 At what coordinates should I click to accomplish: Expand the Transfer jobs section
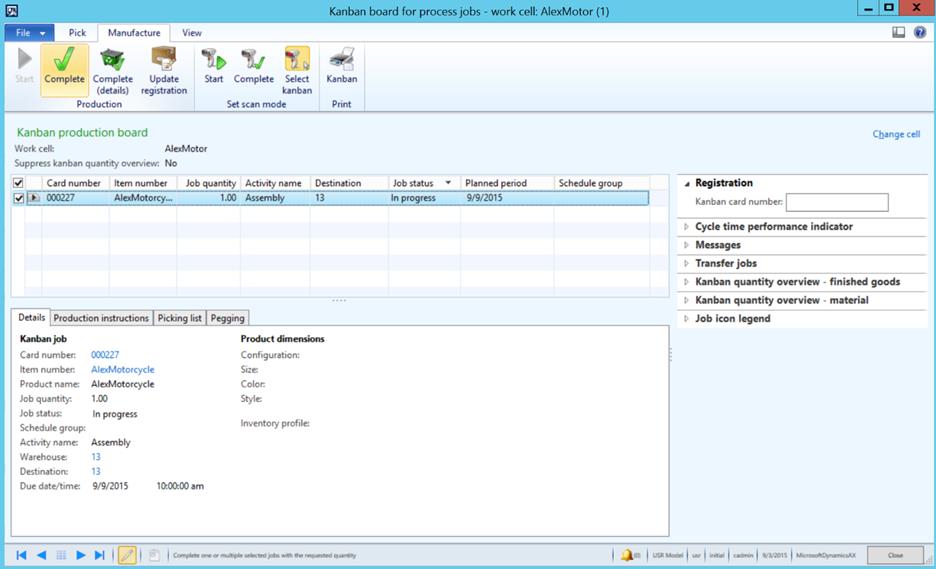(686, 263)
